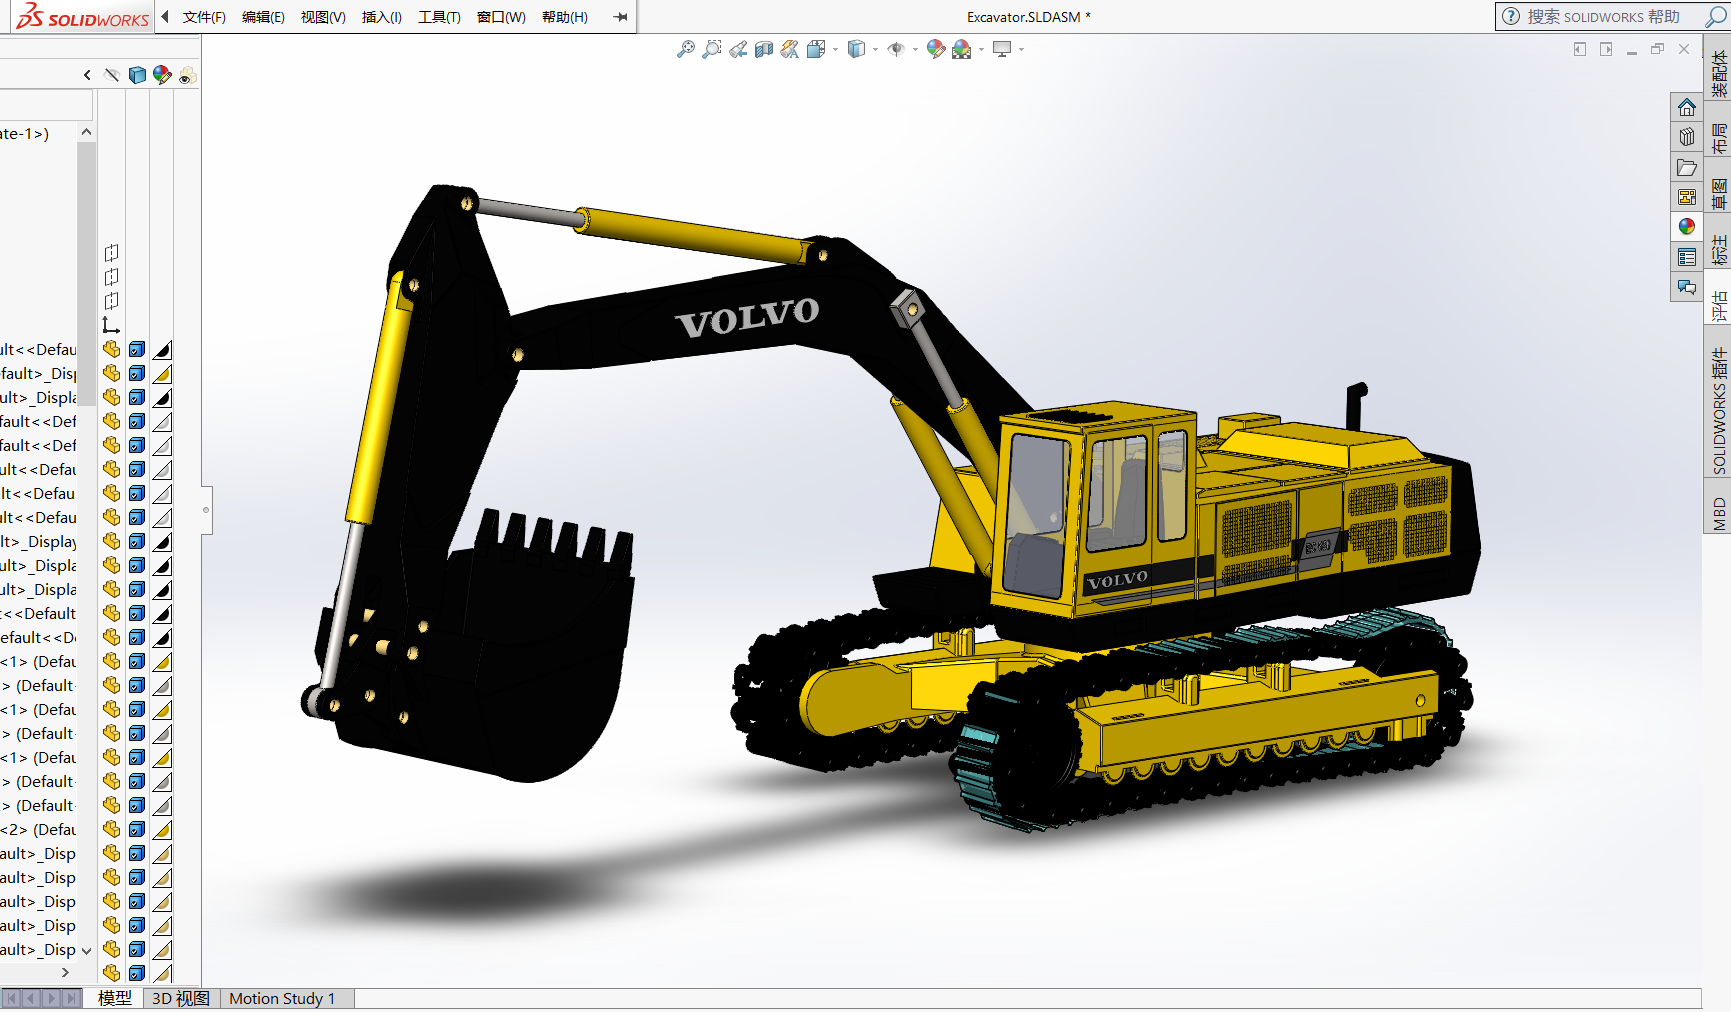Viewport: 1731px width, 1012px height.
Task: Open the Design Library pane
Action: tap(1687, 137)
